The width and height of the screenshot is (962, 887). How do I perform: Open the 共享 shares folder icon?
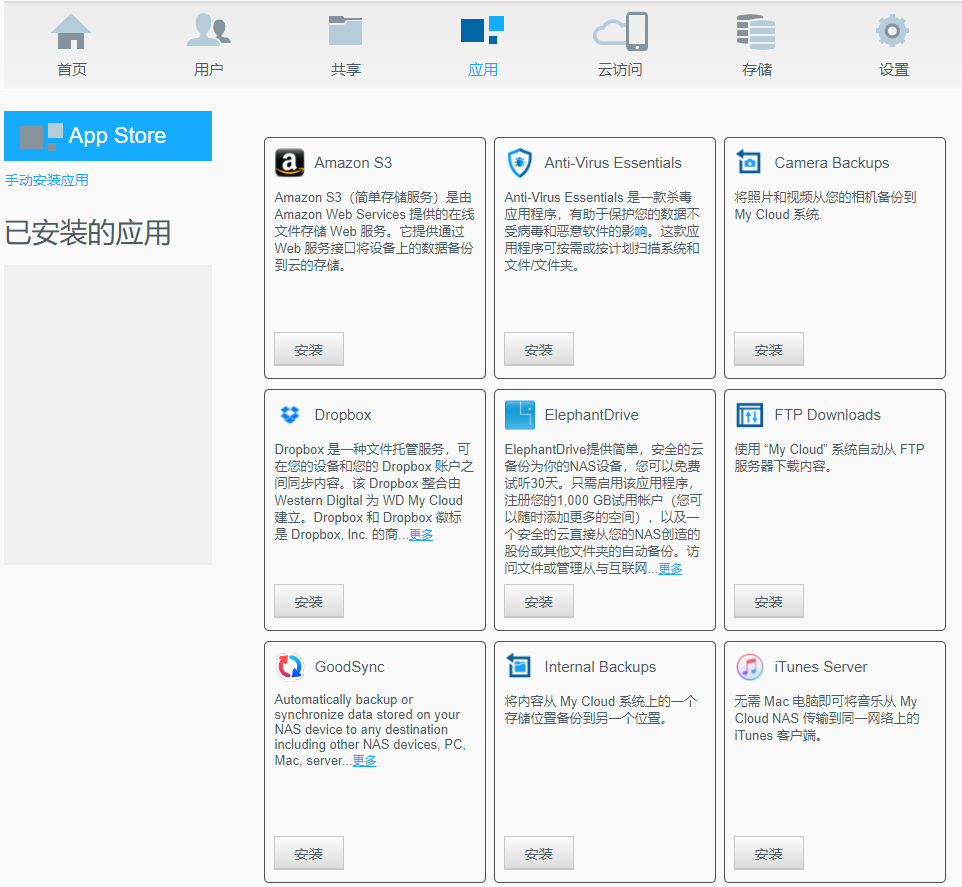(345, 31)
